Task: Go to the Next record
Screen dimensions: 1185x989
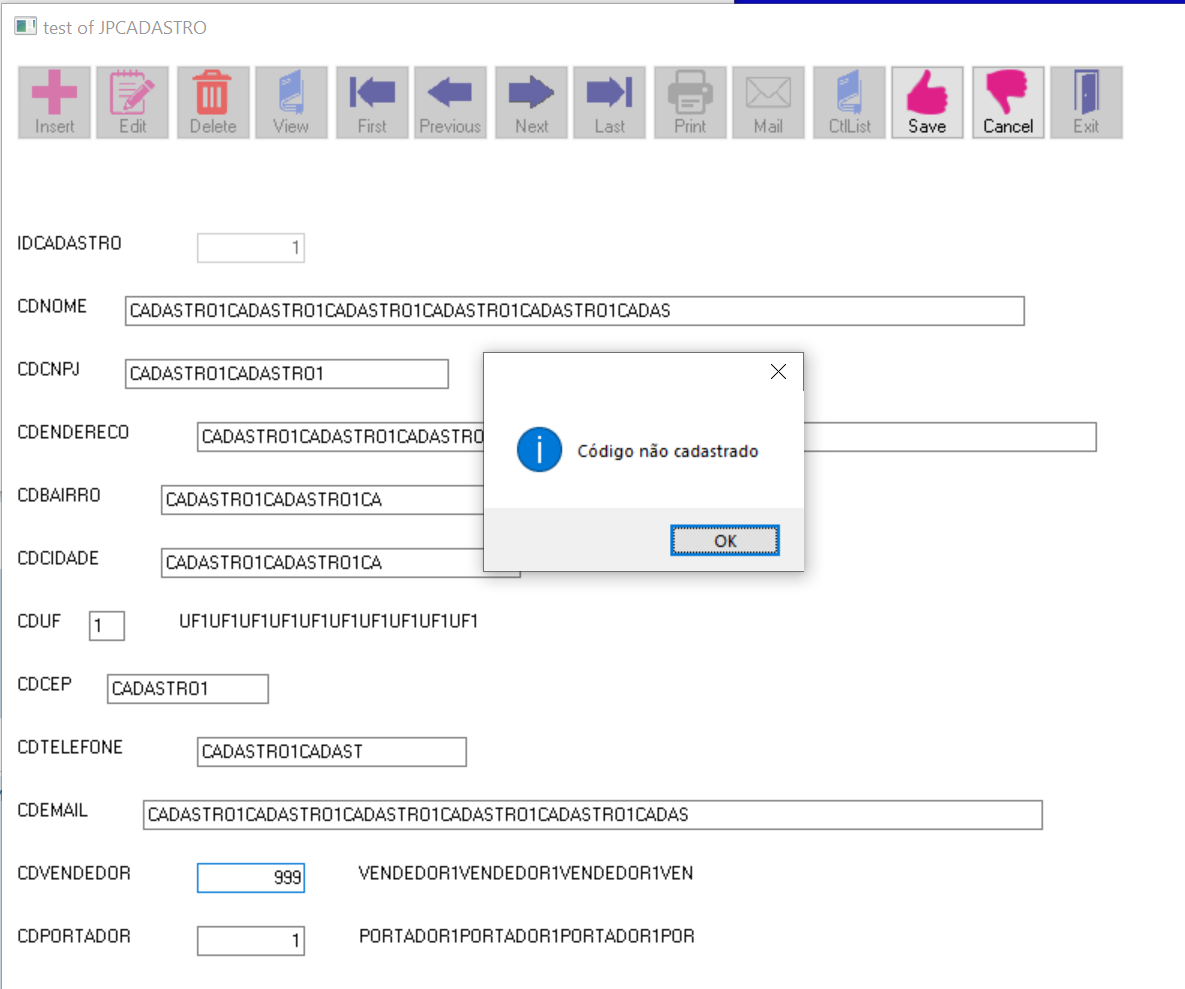Action: (531, 102)
